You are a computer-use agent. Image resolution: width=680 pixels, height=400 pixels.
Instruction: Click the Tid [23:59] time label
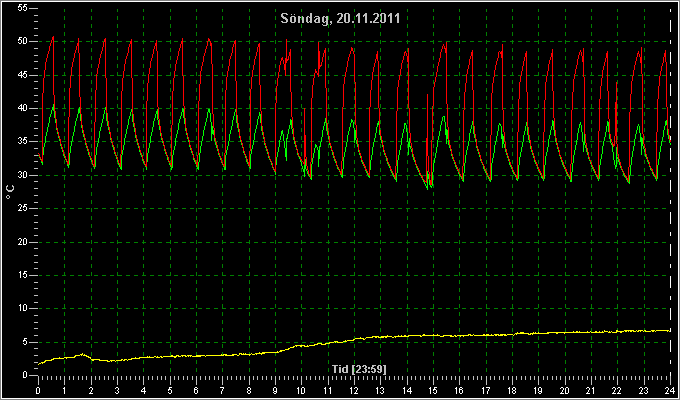click(359, 369)
